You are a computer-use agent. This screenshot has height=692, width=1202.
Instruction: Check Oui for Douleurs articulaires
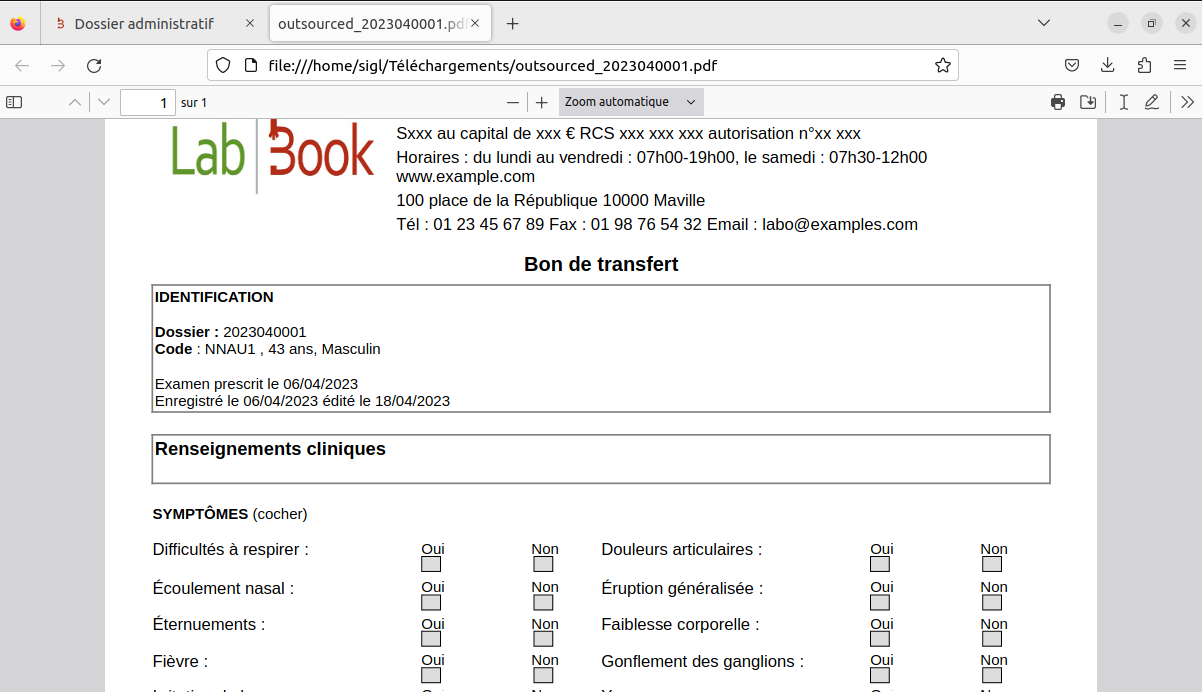tap(880, 564)
